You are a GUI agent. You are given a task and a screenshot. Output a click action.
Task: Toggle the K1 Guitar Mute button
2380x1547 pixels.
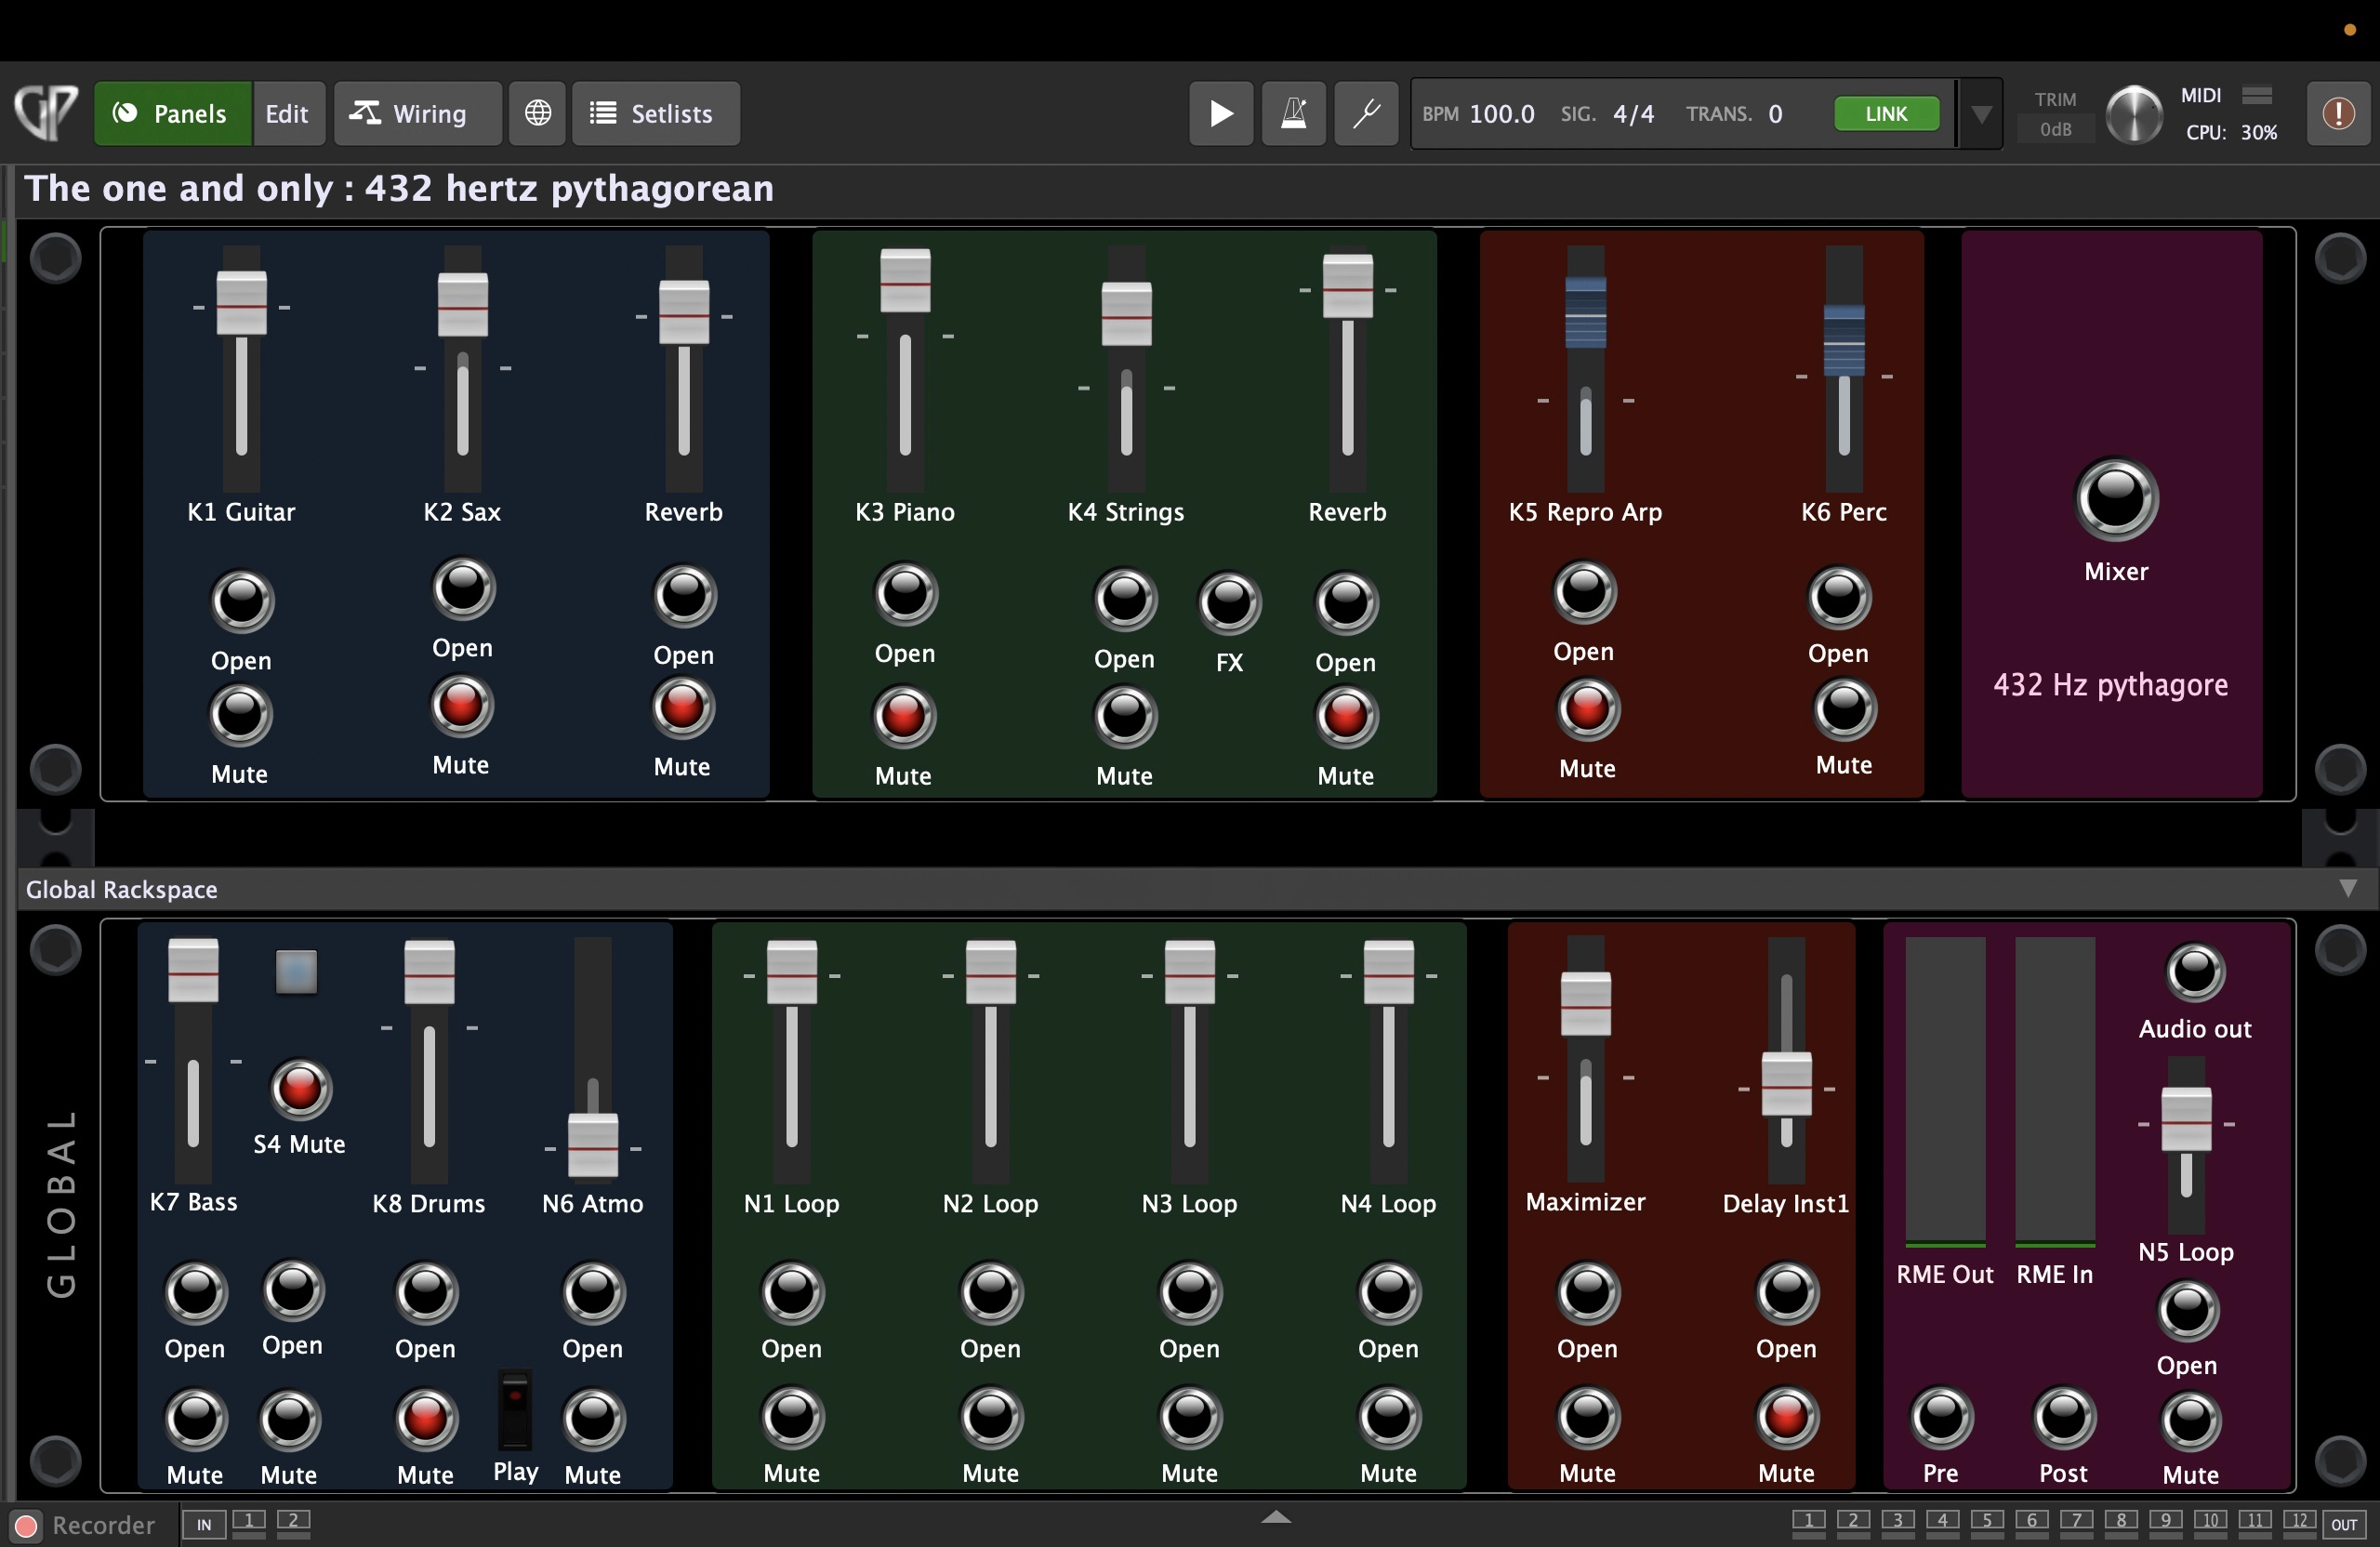pos(240,715)
